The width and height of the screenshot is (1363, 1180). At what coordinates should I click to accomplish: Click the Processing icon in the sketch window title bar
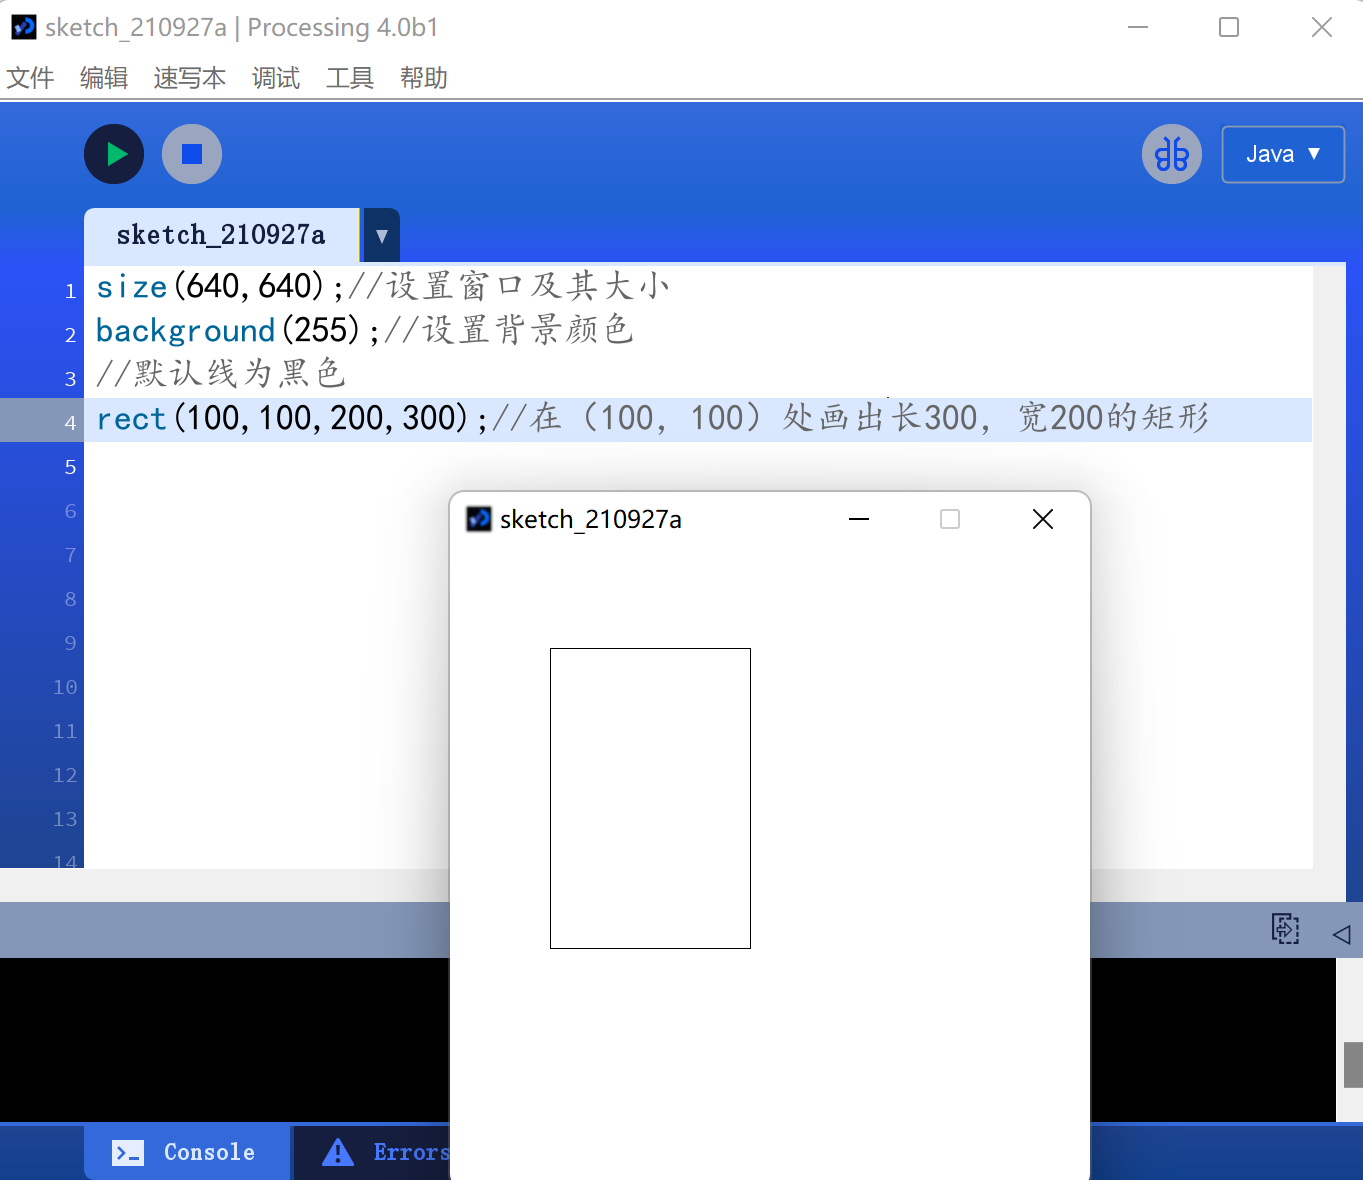click(x=479, y=519)
